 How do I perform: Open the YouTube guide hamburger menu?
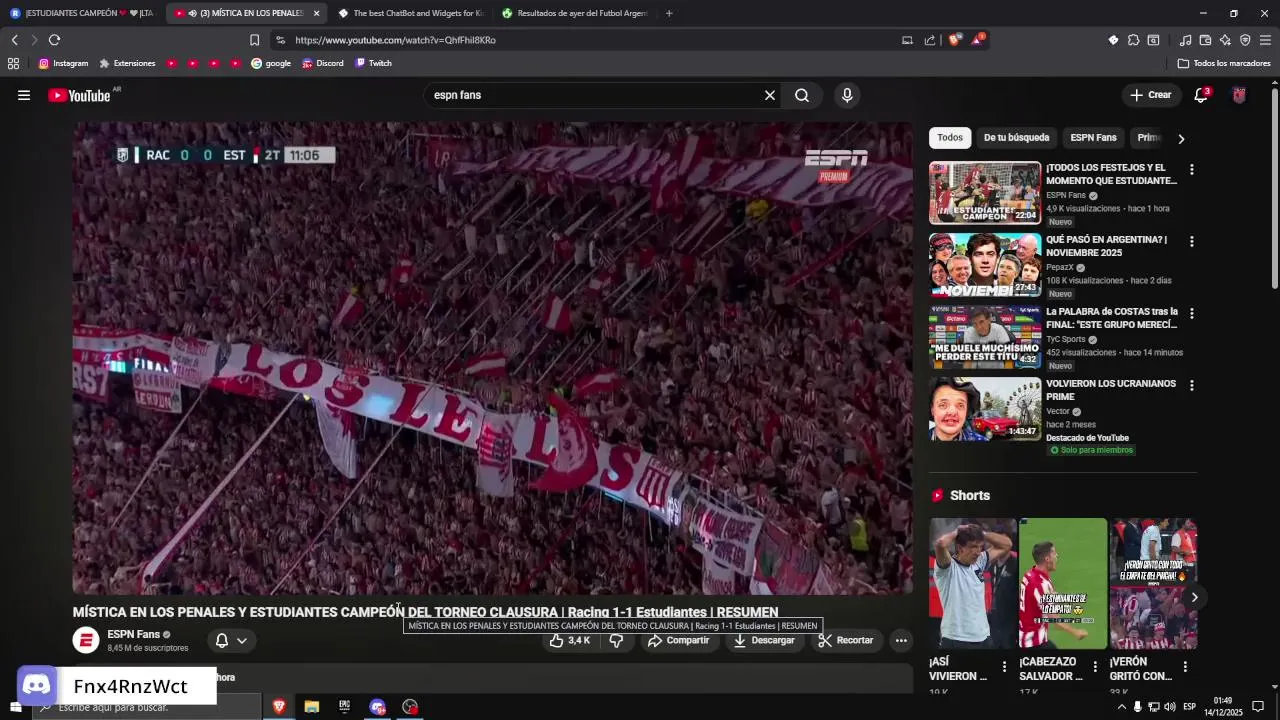[x=24, y=95]
